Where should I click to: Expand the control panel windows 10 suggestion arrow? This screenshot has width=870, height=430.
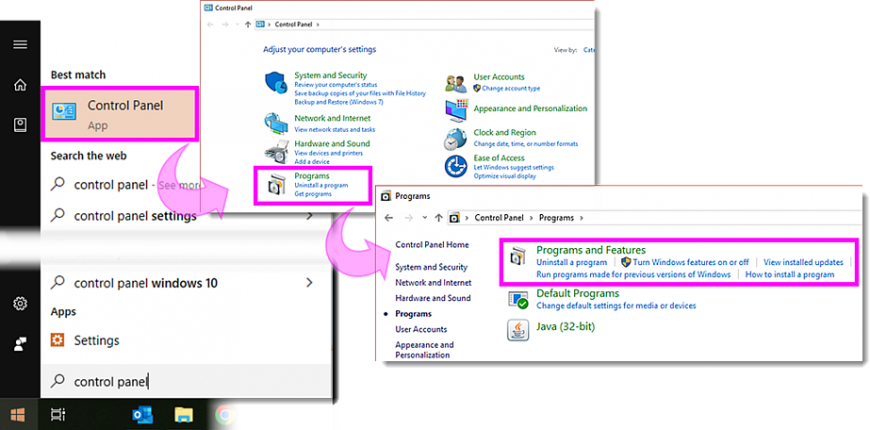pyautogui.click(x=310, y=283)
